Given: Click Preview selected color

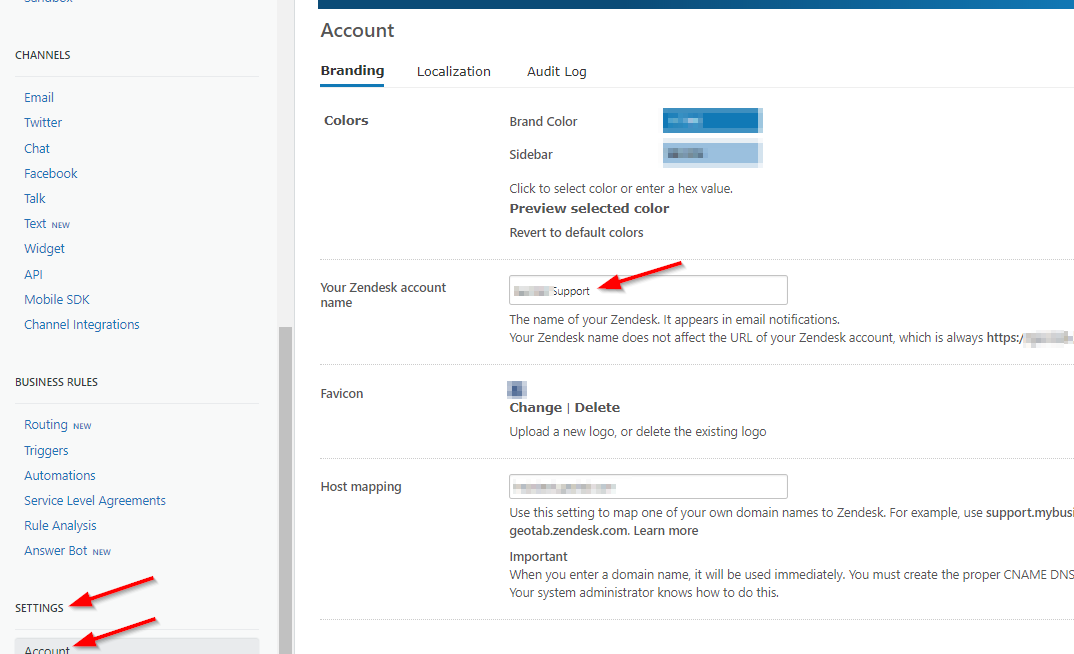Looking at the screenshot, I should pos(589,208).
